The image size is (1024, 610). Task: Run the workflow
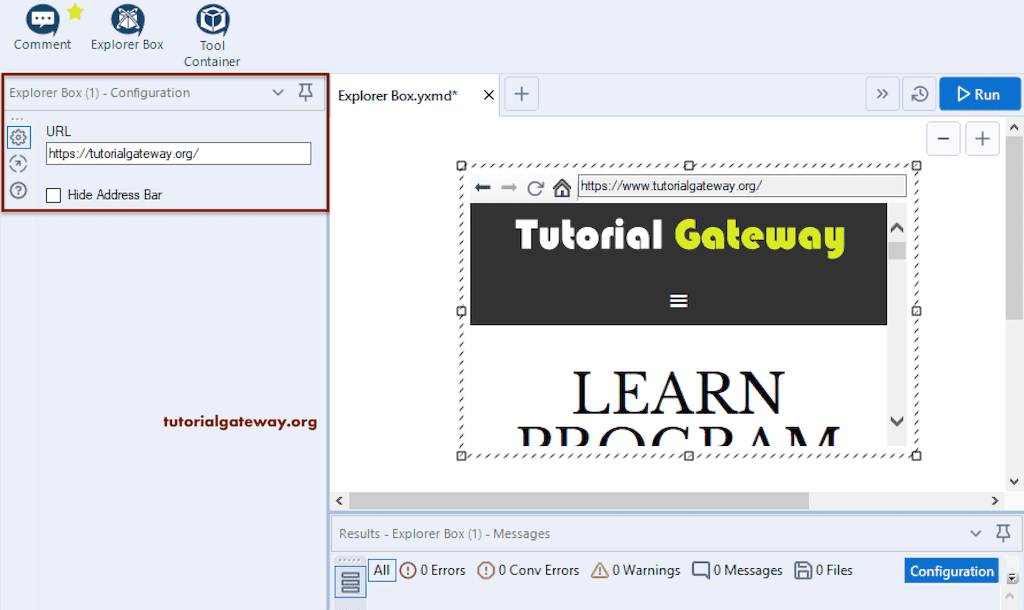click(979, 93)
